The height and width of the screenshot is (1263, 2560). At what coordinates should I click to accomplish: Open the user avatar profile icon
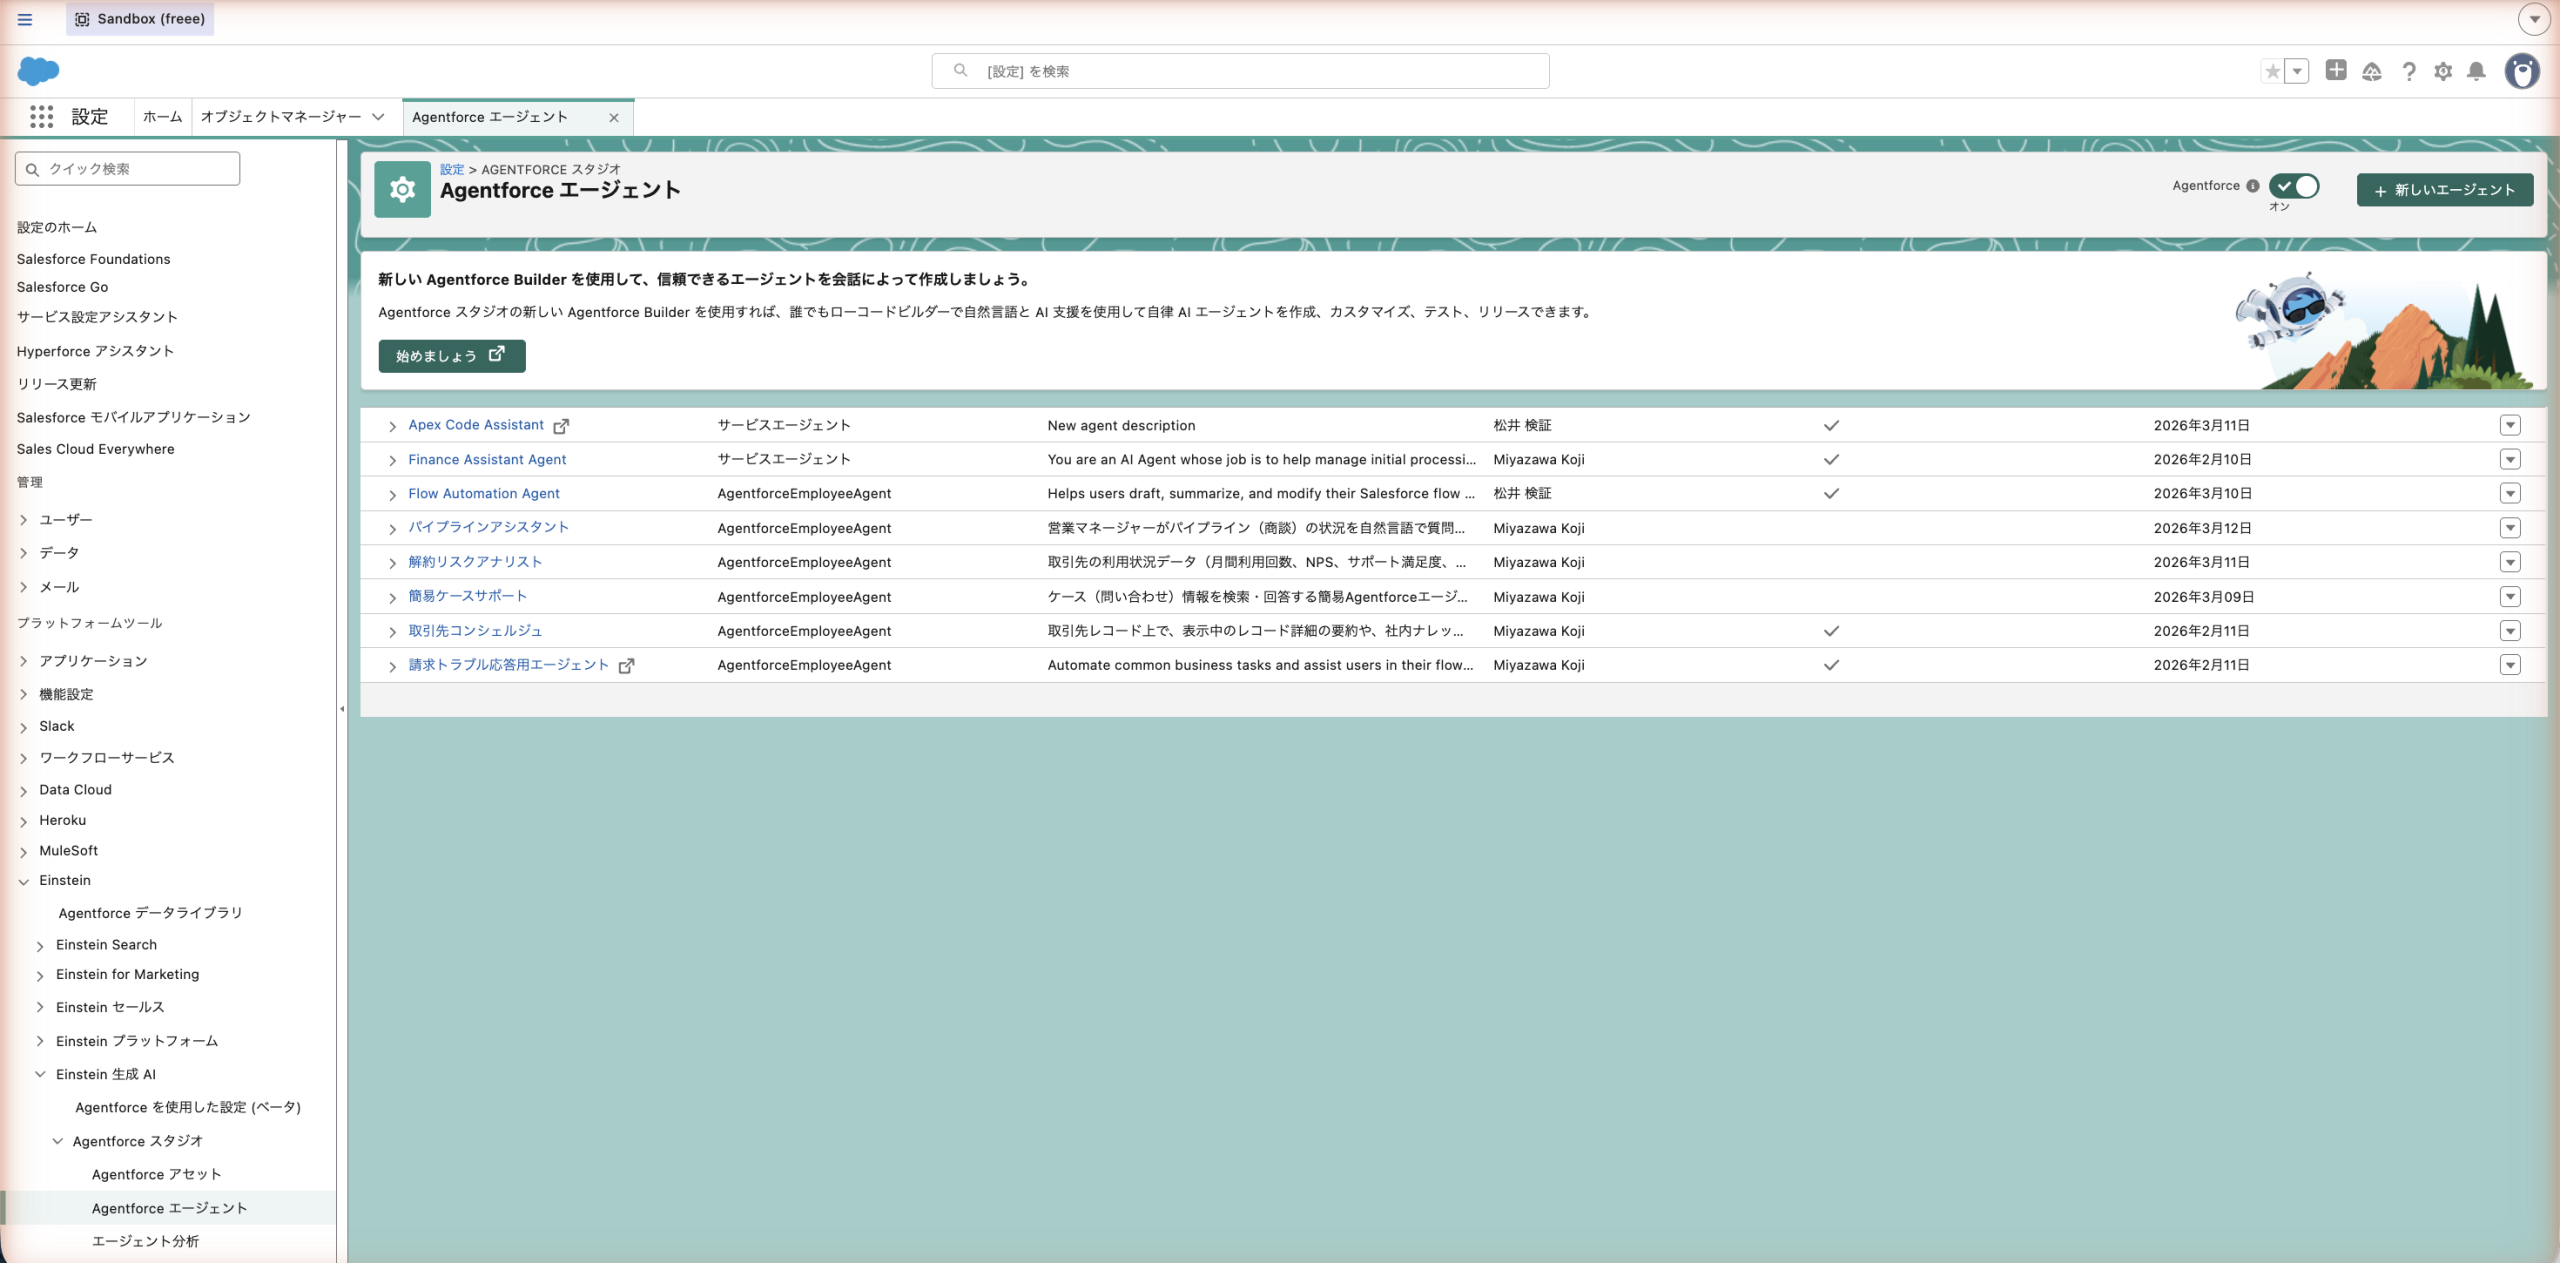click(x=2522, y=71)
